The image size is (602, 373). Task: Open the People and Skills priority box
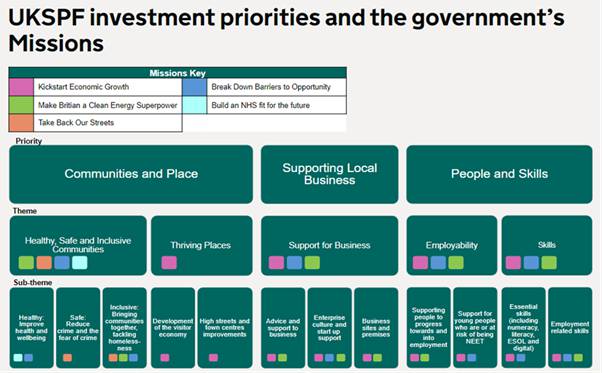coord(499,174)
